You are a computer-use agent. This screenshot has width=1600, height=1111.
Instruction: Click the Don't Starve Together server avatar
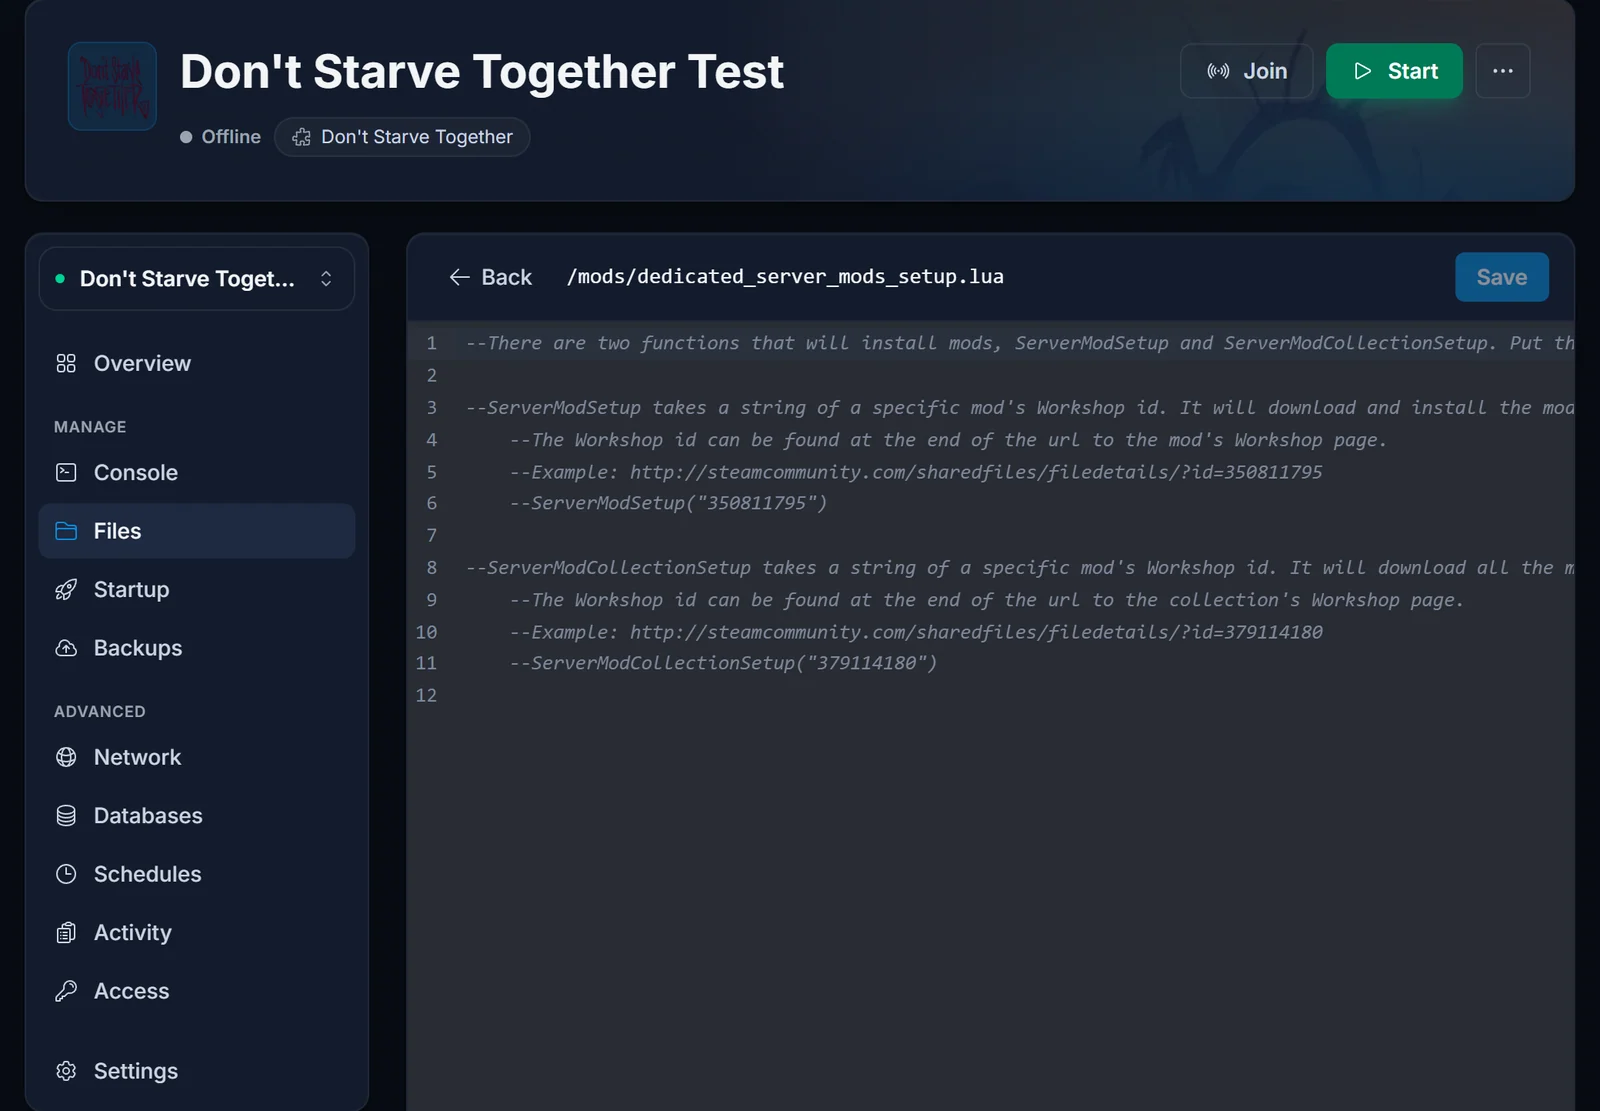[x=112, y=86]
